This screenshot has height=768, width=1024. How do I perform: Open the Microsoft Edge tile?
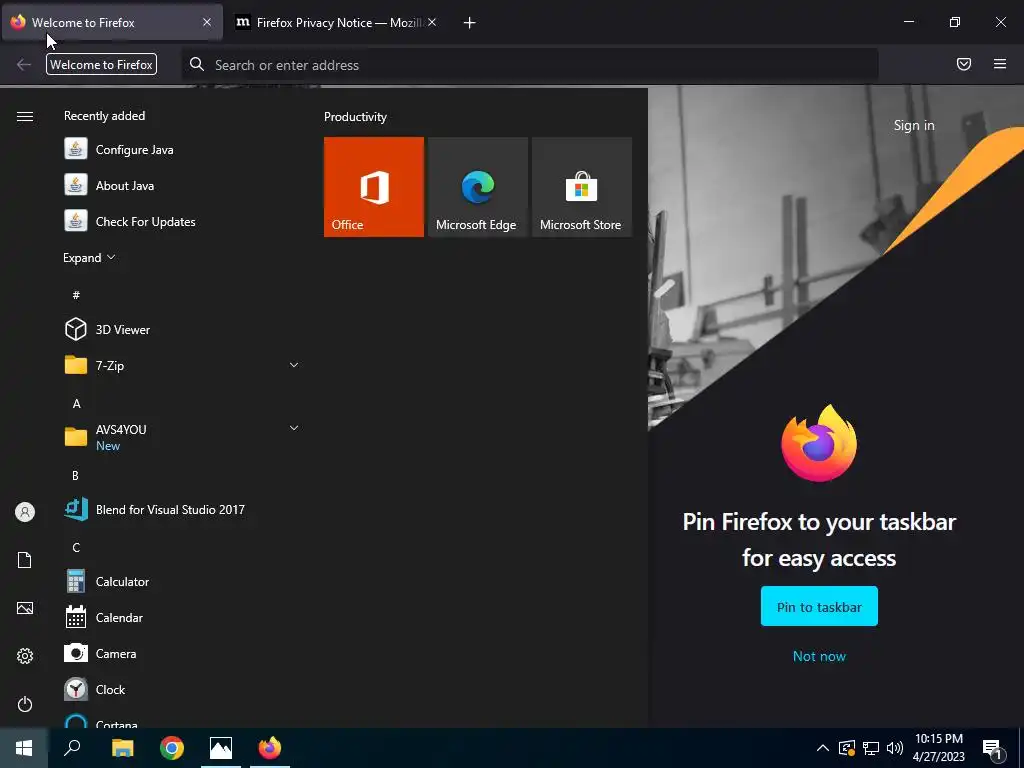[477, 187]
